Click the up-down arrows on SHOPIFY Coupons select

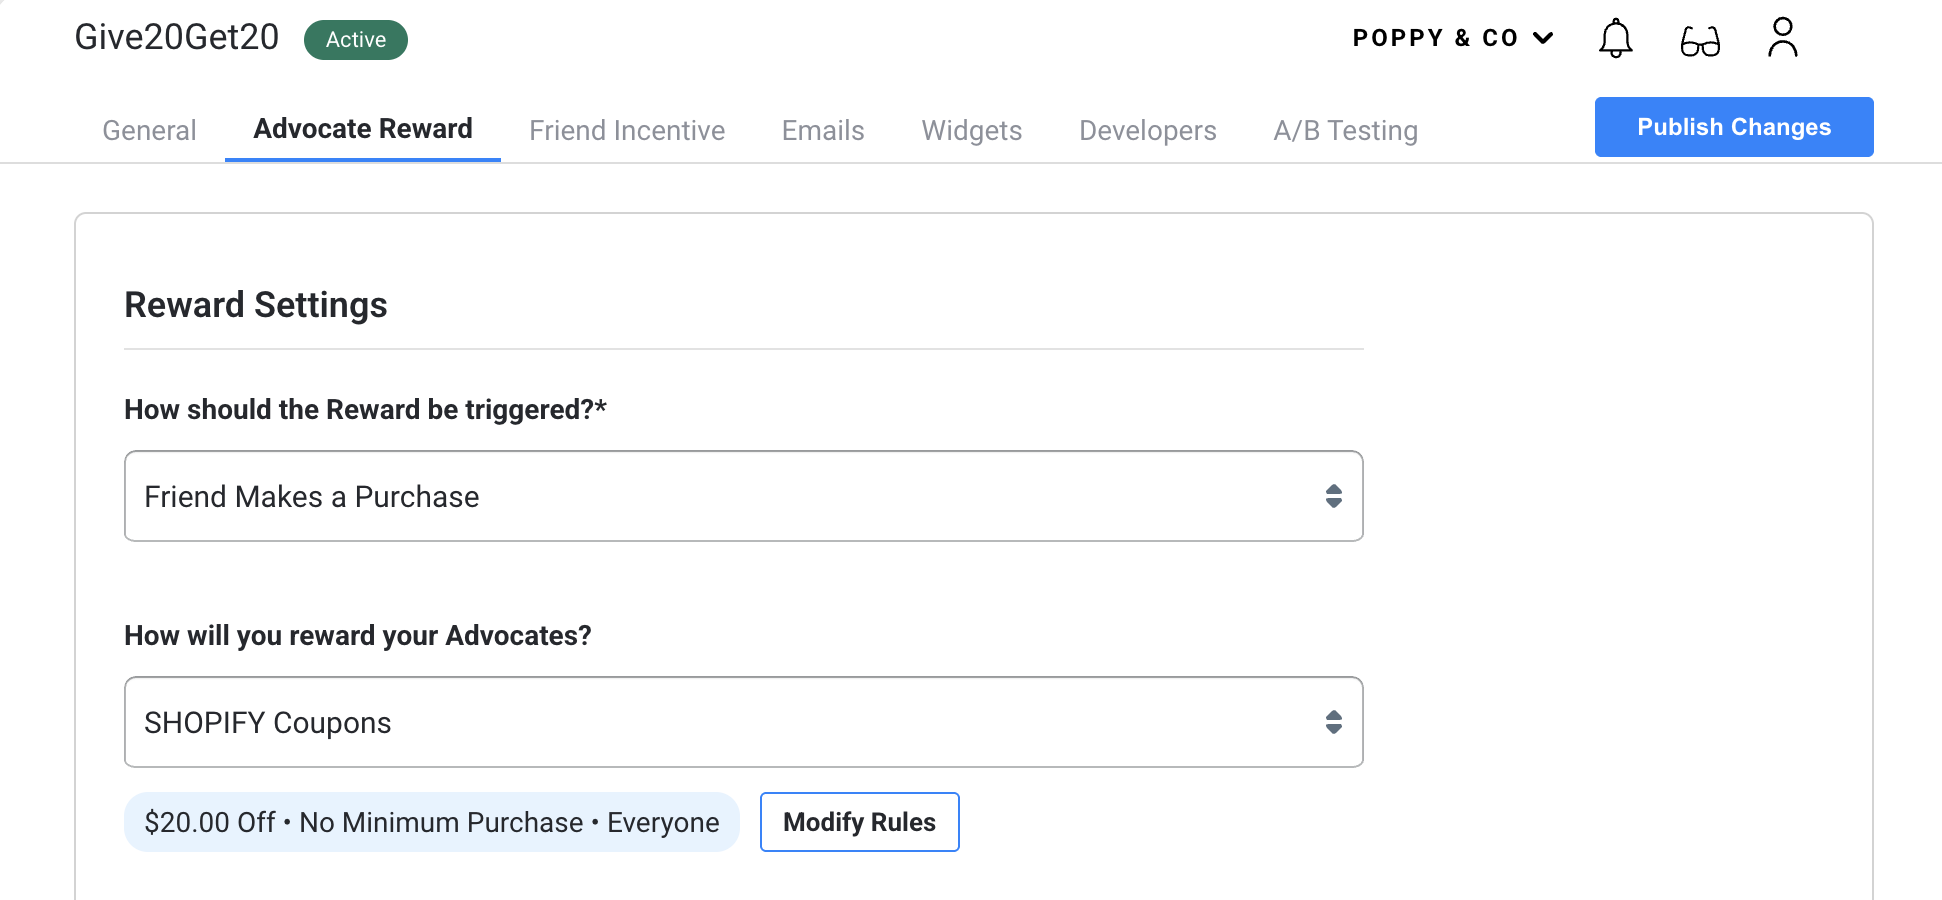click(x=1333, y=722)
